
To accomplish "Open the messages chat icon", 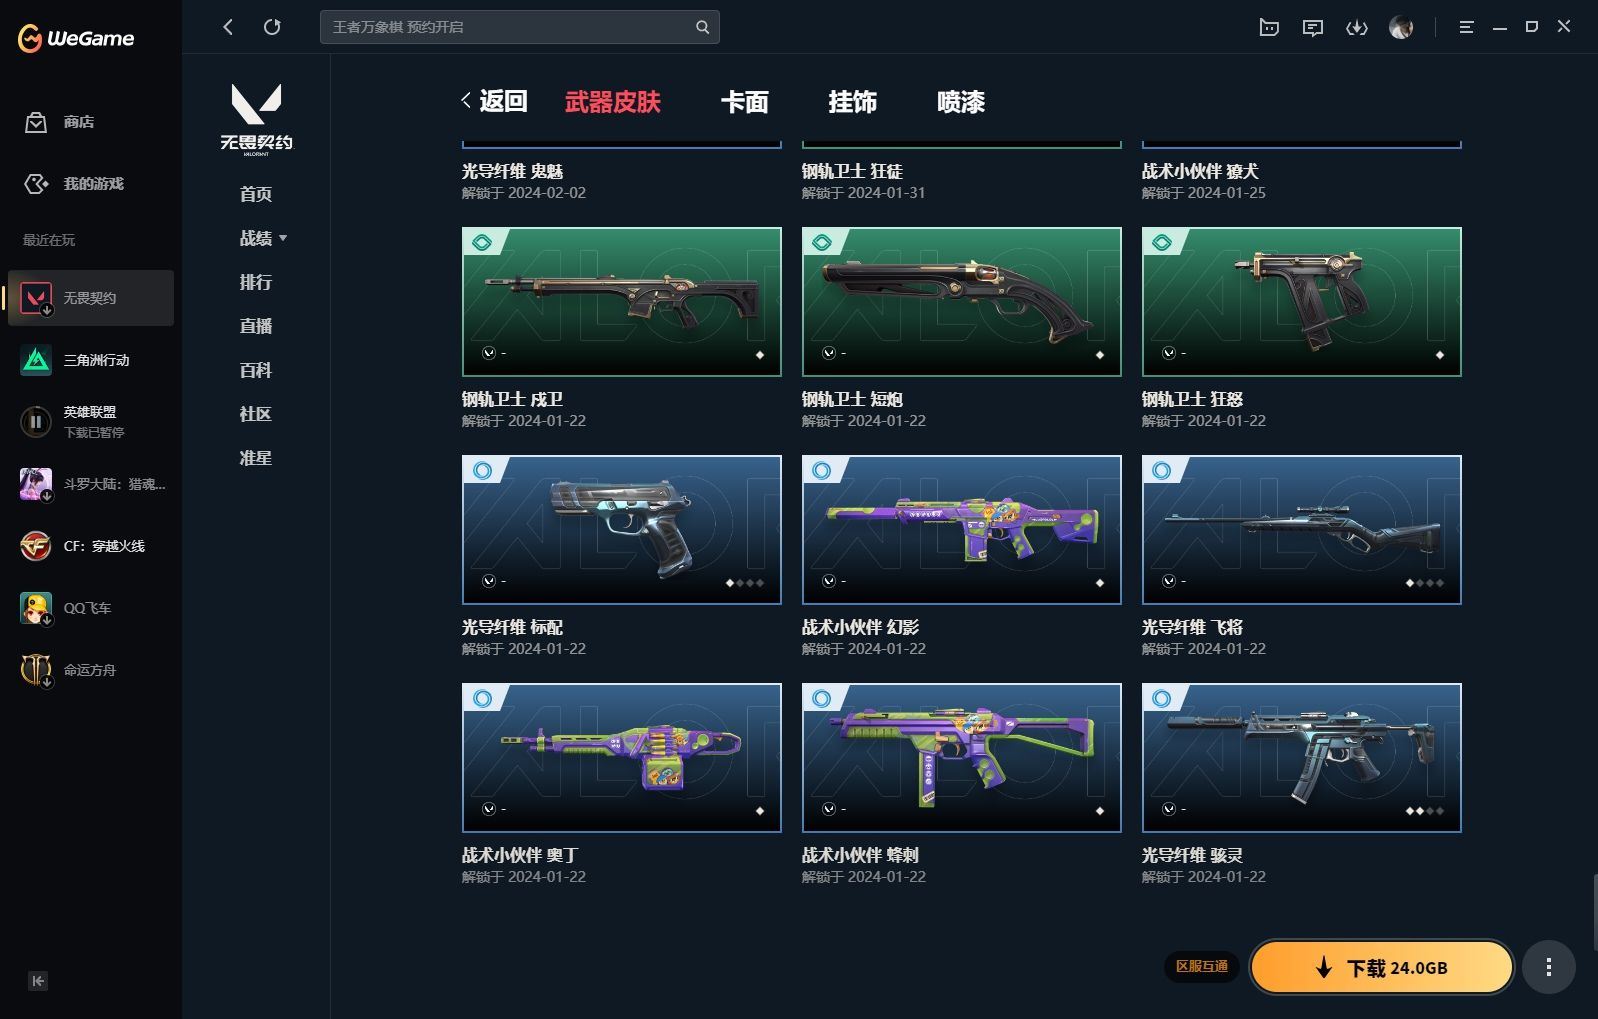I will tap(1312, 27).
